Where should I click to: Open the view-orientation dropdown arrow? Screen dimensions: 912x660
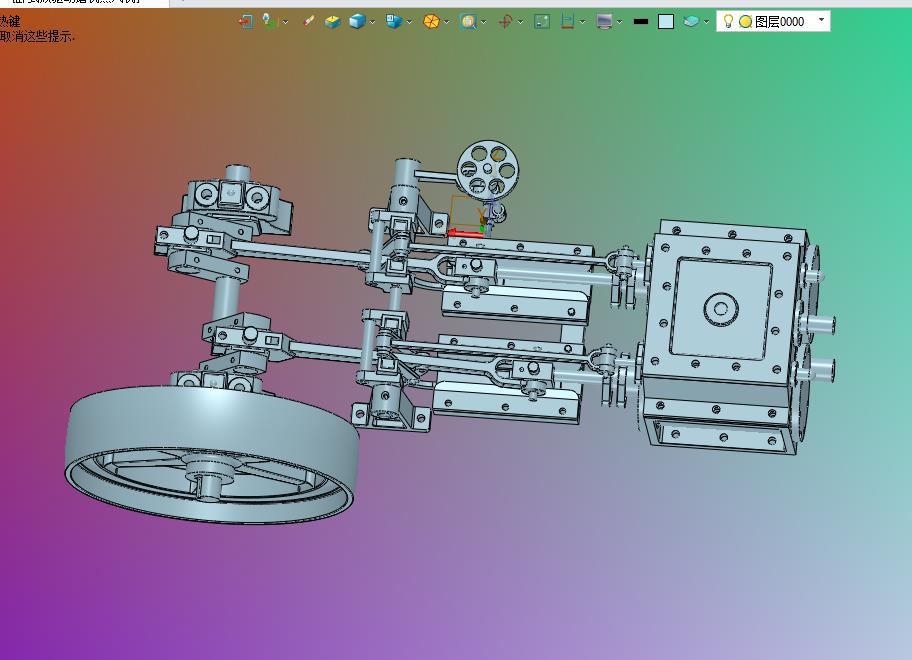pyautogui.click(x=409, y=22)
